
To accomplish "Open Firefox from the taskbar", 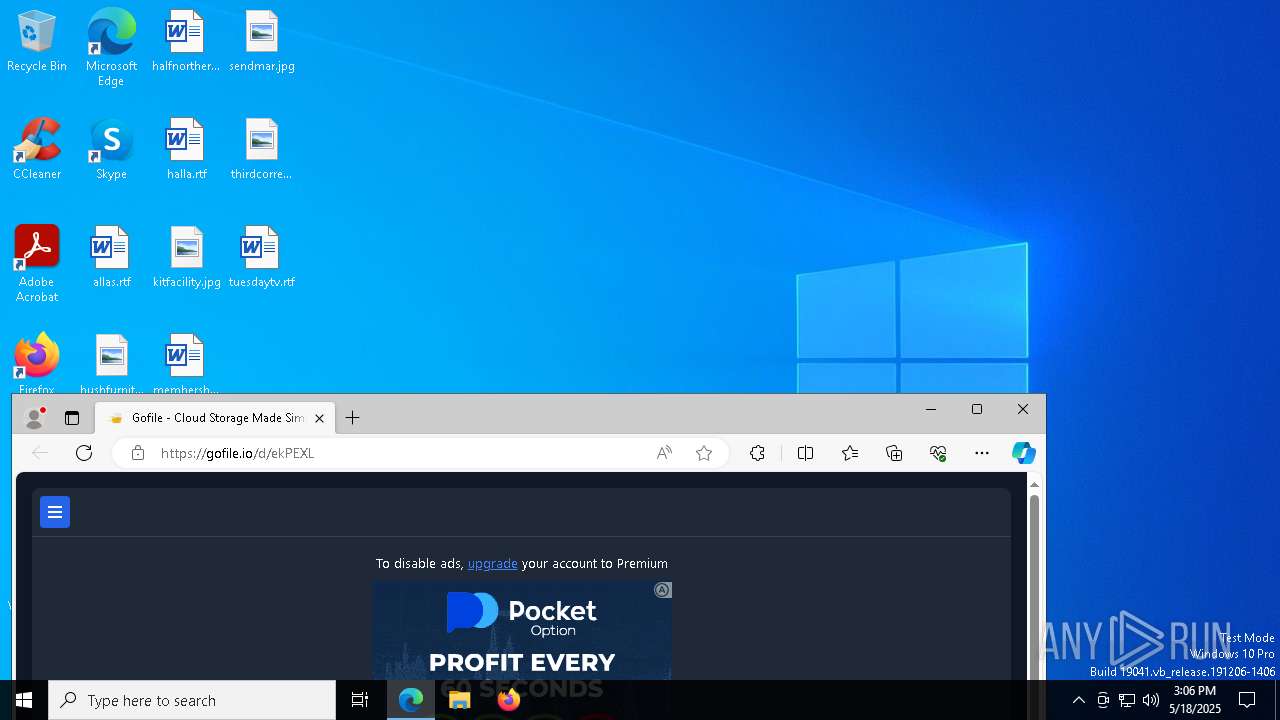I will (509, 700).
